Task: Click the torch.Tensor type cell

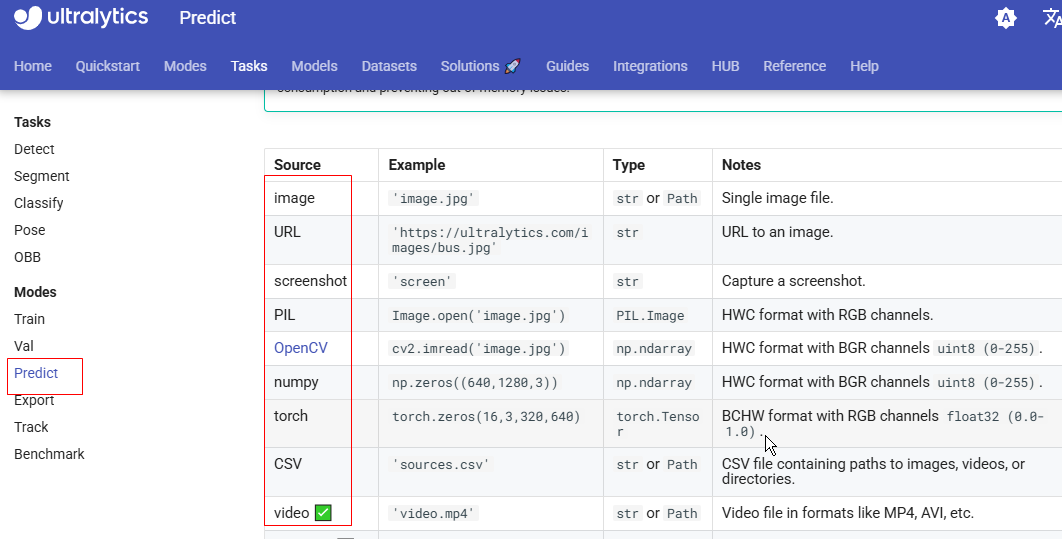Action: (x=657, y=424)
